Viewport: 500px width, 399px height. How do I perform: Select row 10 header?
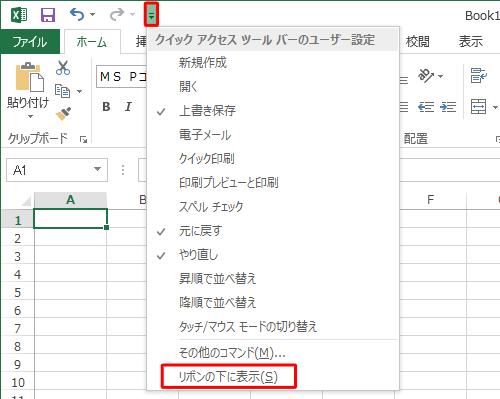[17, 382]
